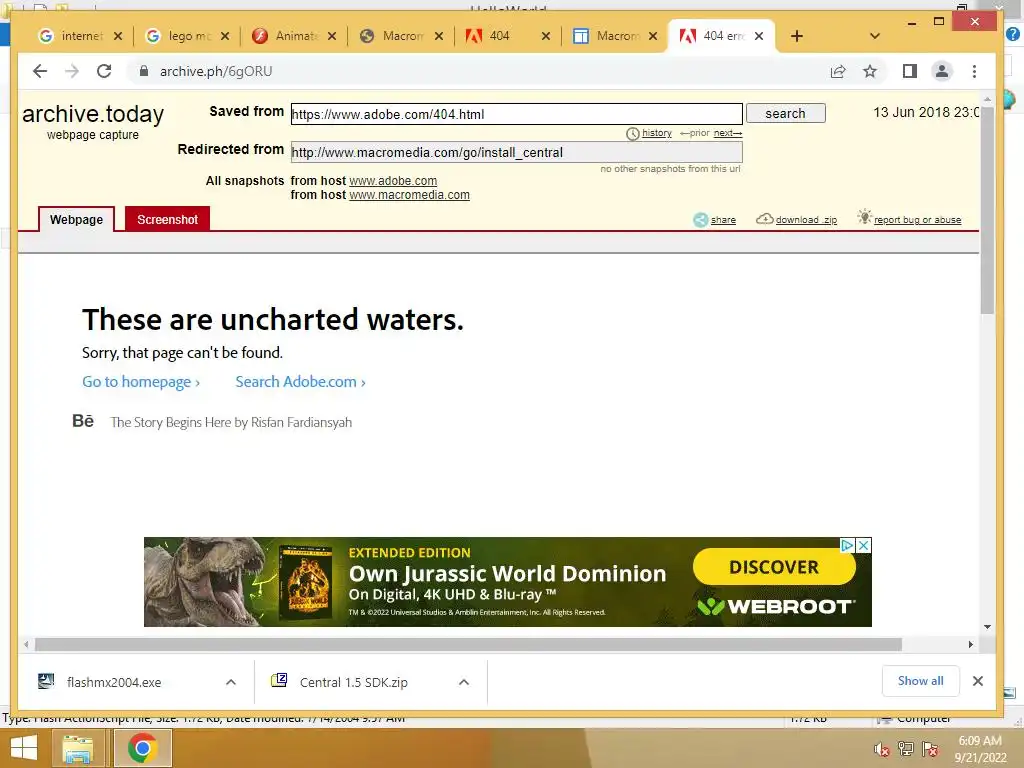The height and width of the screenshot is (768, 1024).
Task: View site security padlock info
Action: click(144, 71)
